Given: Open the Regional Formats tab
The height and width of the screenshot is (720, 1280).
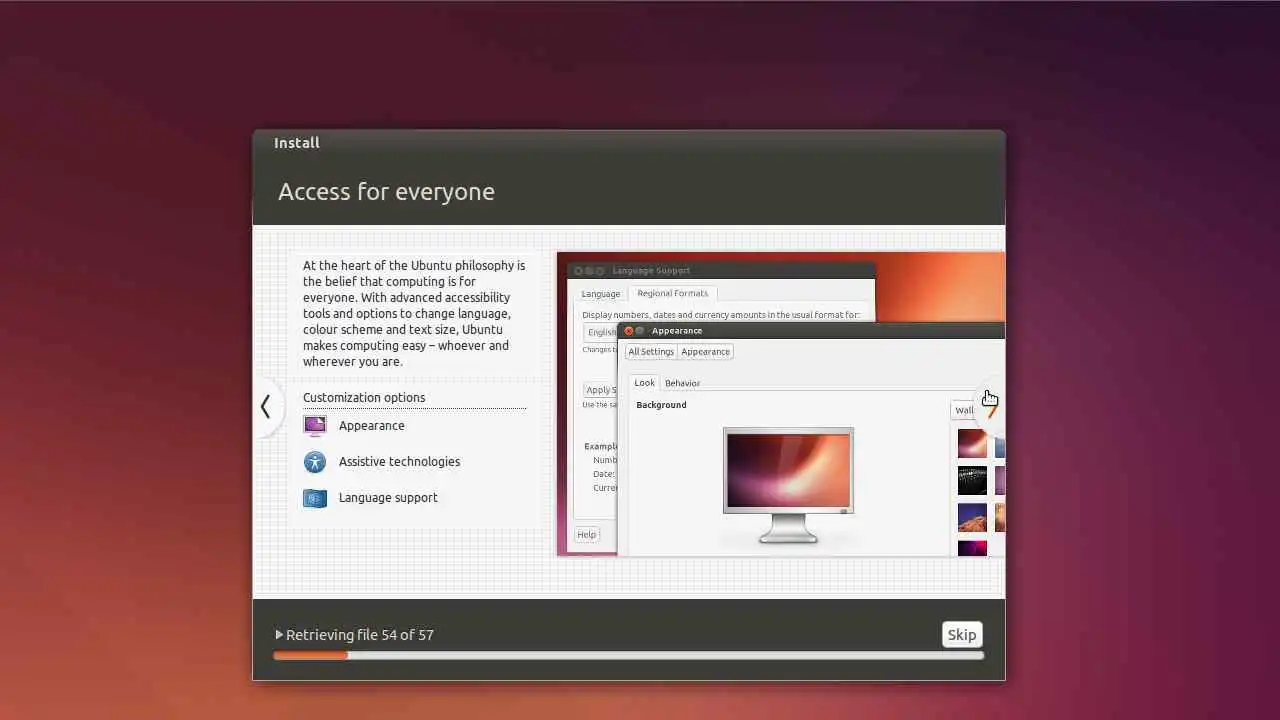Looking at the screenshot, I should (x=672, y=293).
